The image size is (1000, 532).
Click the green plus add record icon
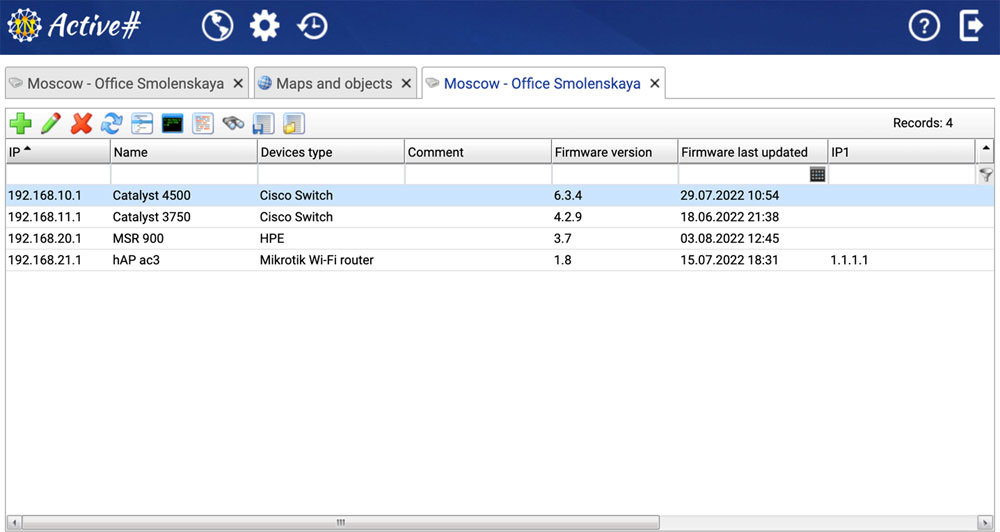point(20,124)
